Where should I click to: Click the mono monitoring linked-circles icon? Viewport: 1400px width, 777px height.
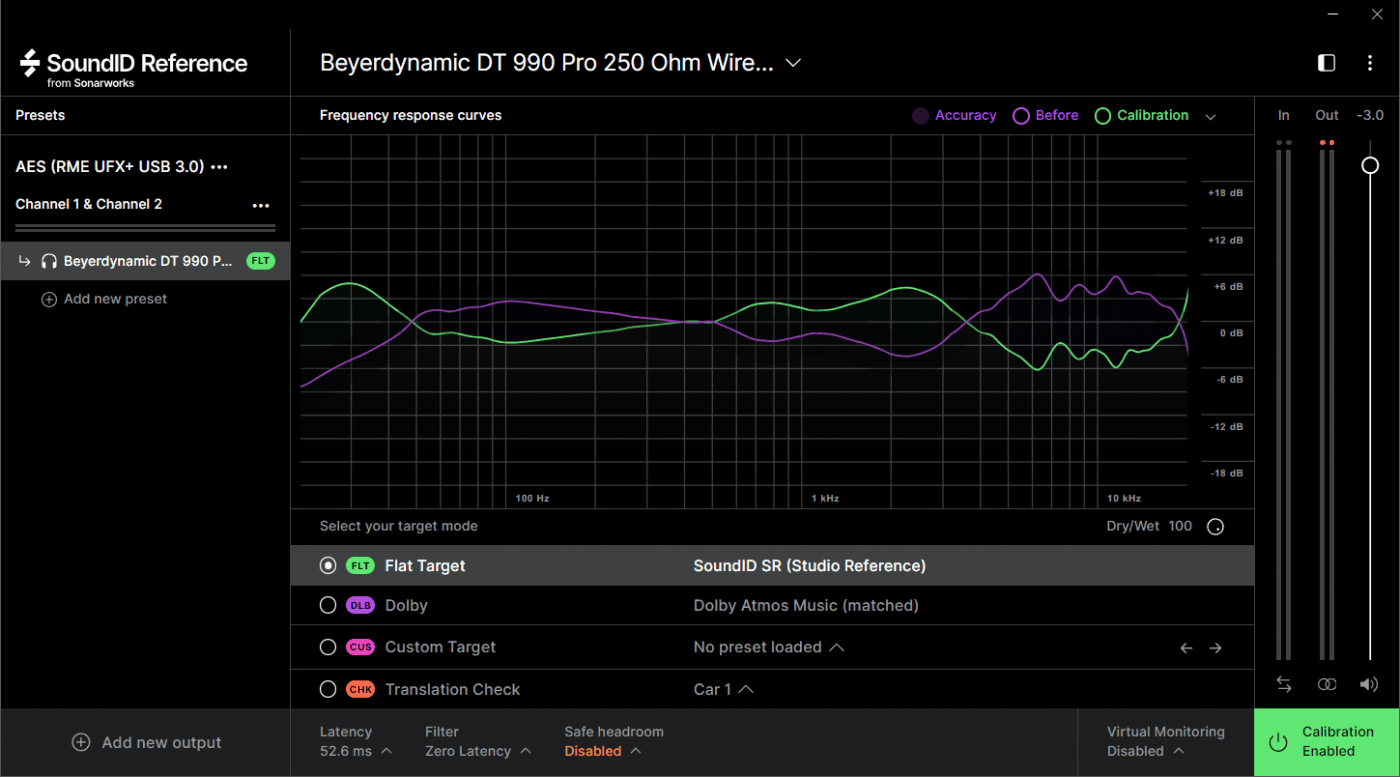(1327, 684)
